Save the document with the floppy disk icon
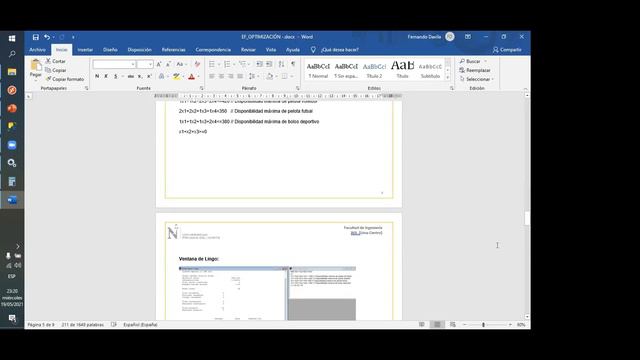The width and height of the screenshot is (640, 360). click(x=36, y=37)
